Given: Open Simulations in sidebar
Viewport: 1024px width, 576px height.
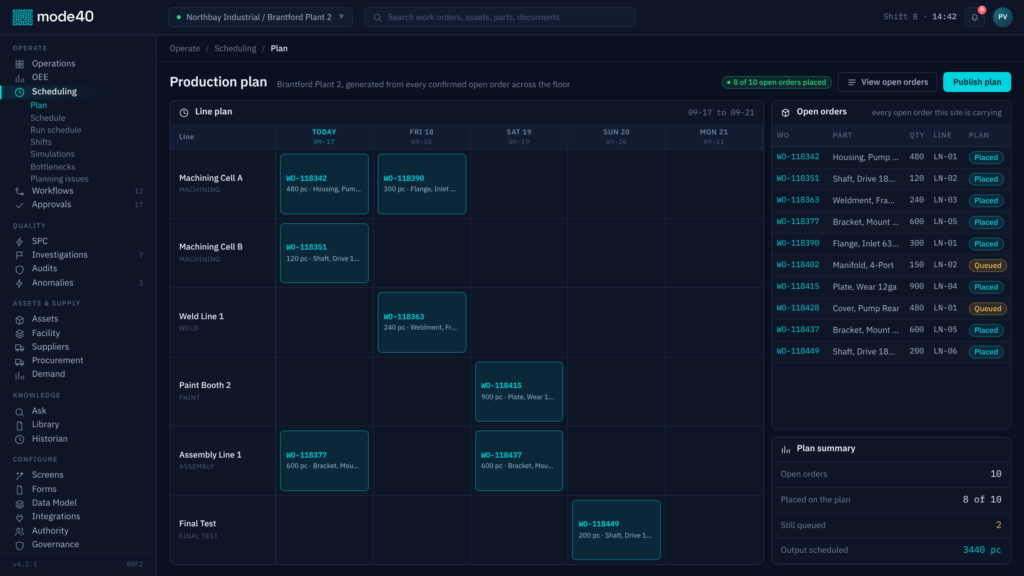Looking at the screenshot, I should tap(52, 154).
